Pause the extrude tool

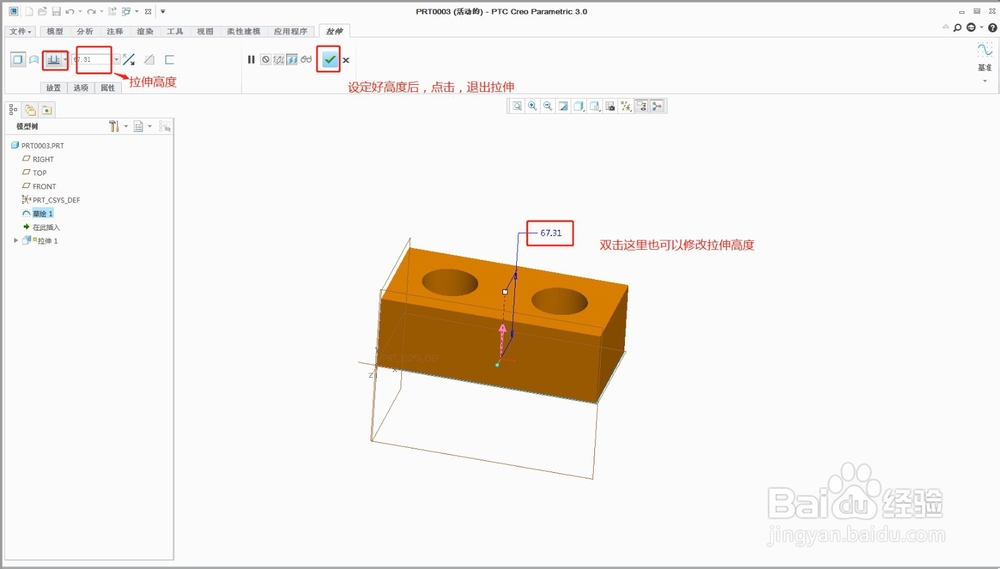click(251, 59)
